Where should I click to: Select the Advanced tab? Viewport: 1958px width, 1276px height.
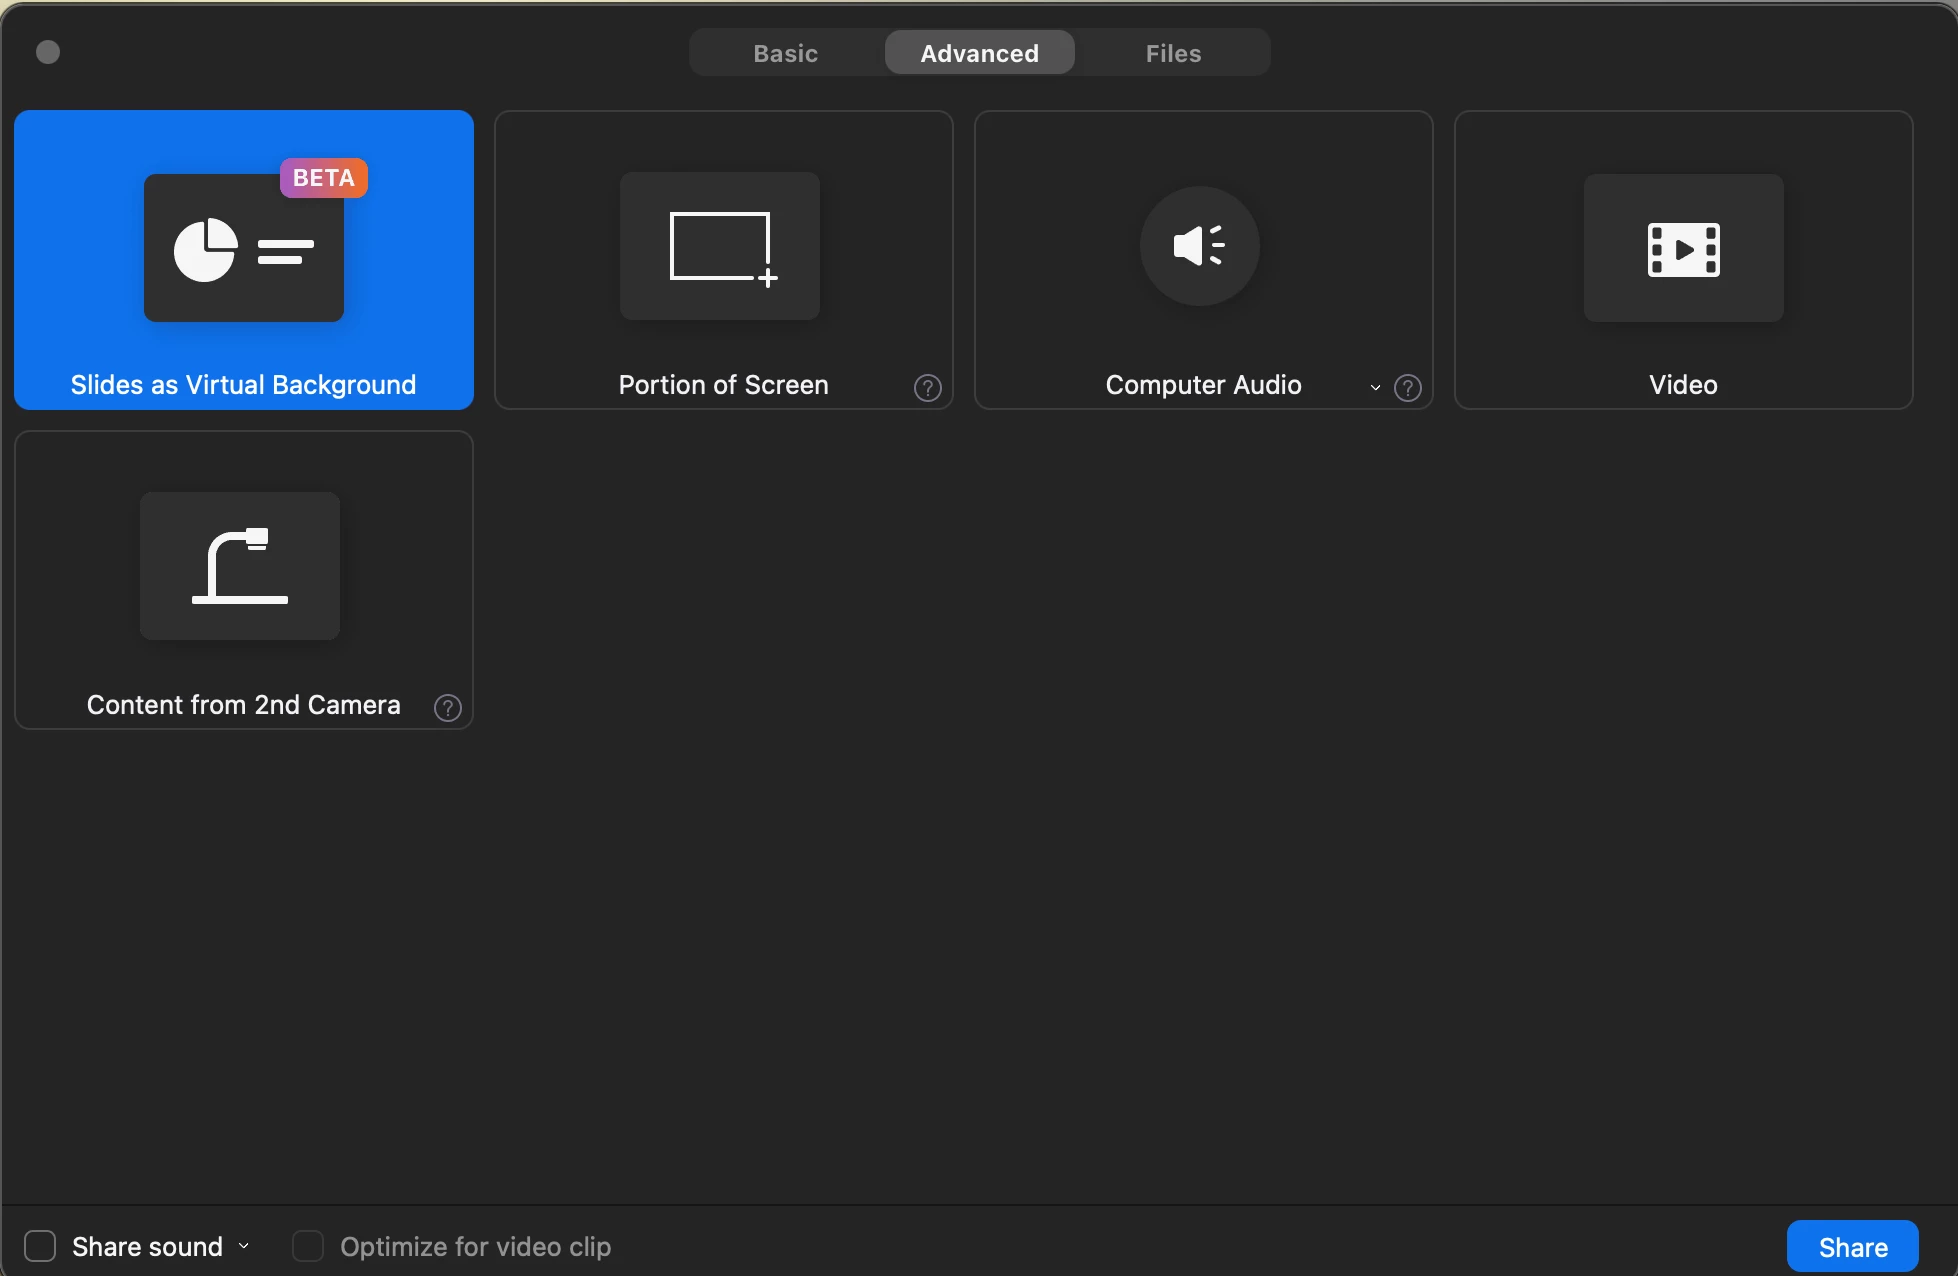tap(979, 53)
